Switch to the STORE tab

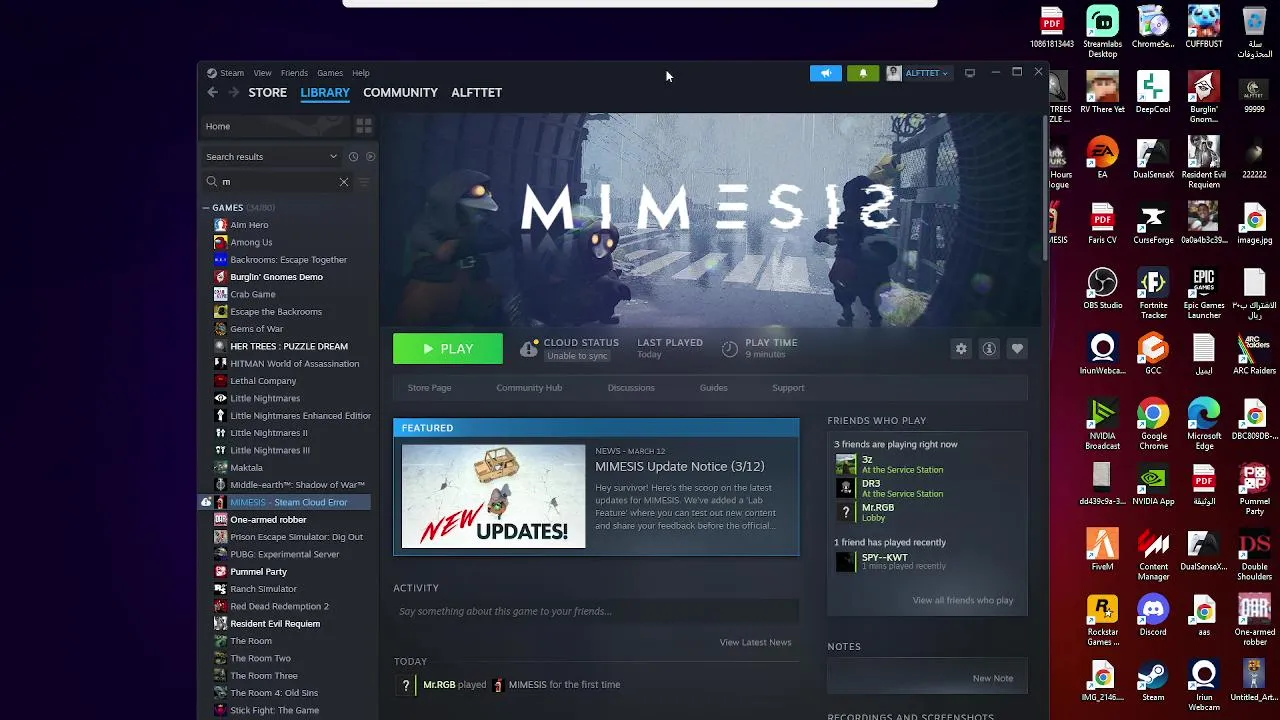click(267, 92)
